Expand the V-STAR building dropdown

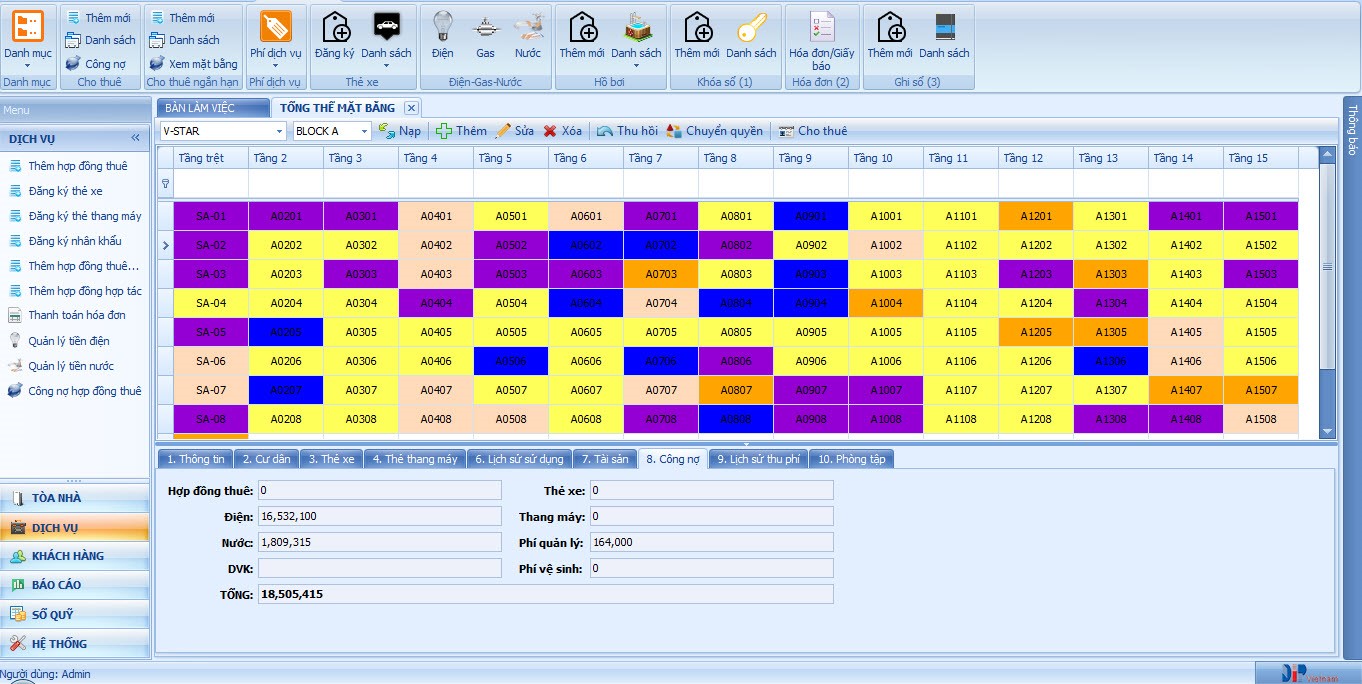[279, 131]
